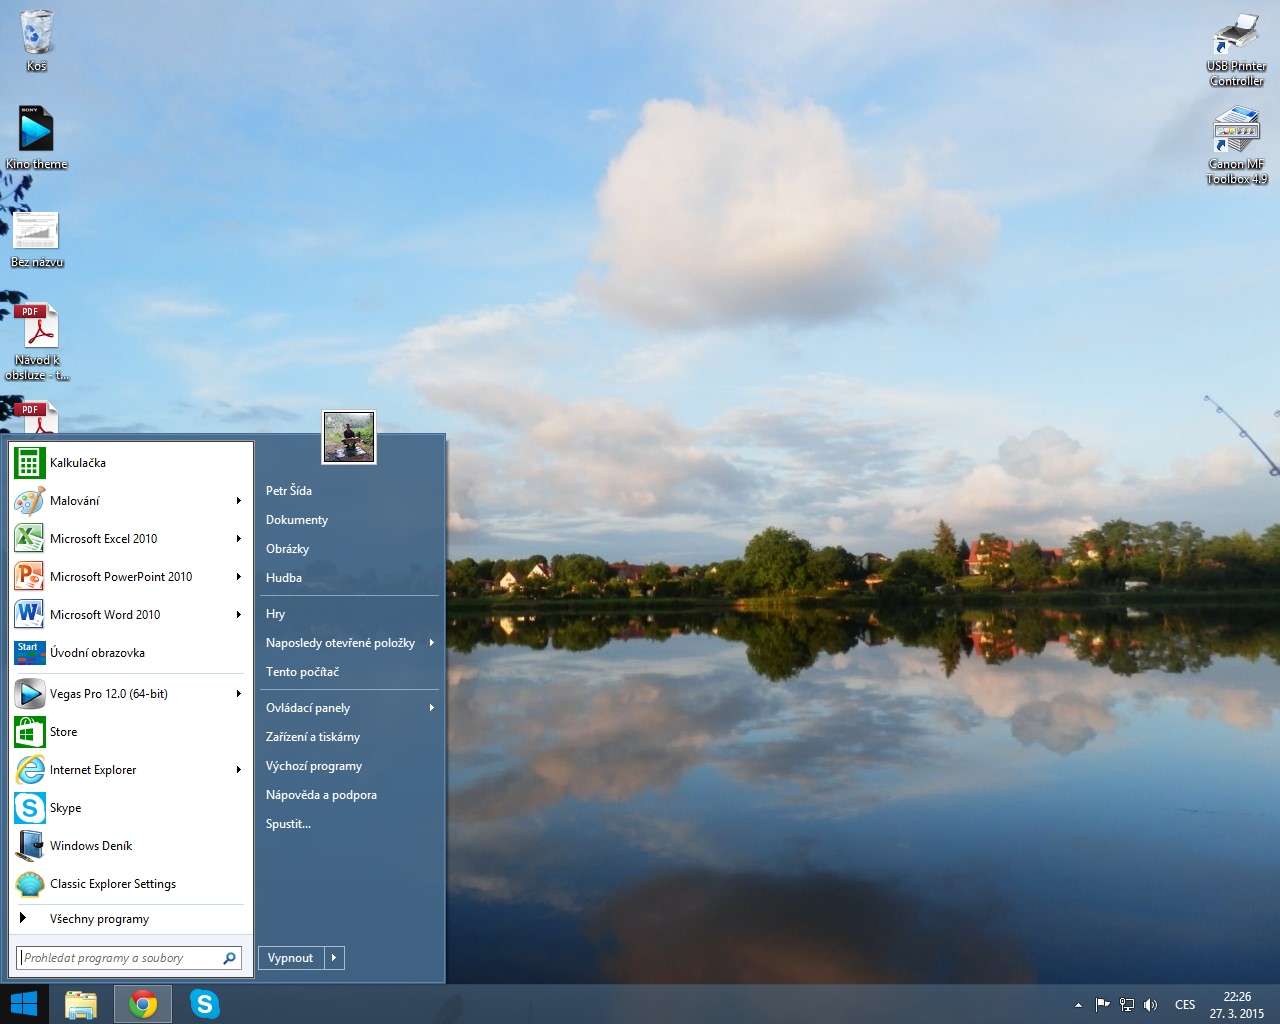Launch the Vegas Pro 12.0 icon
This screenshot has width=1280, height=1024.
30,694
